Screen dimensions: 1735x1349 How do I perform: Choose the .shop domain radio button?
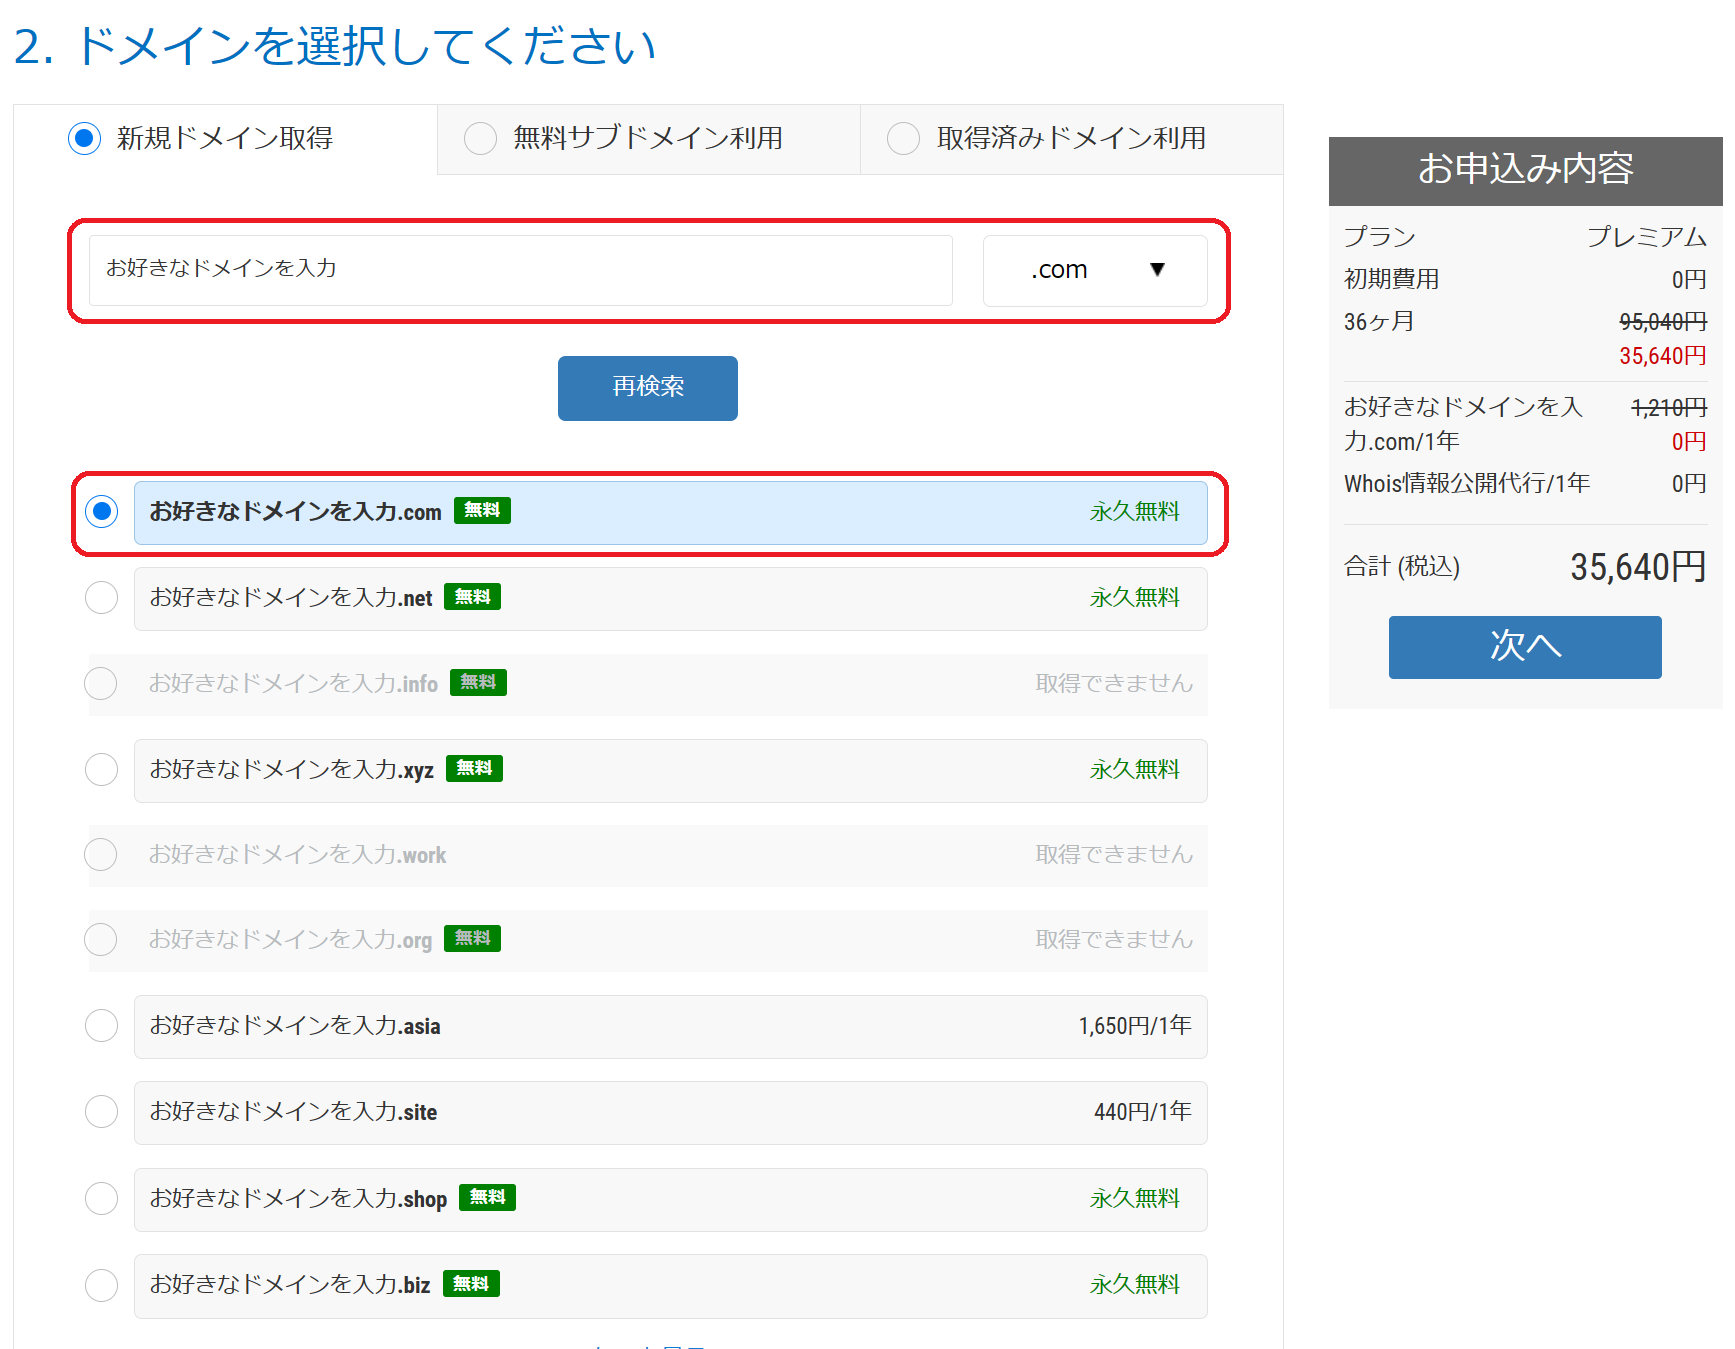[x=102, y=1198]
